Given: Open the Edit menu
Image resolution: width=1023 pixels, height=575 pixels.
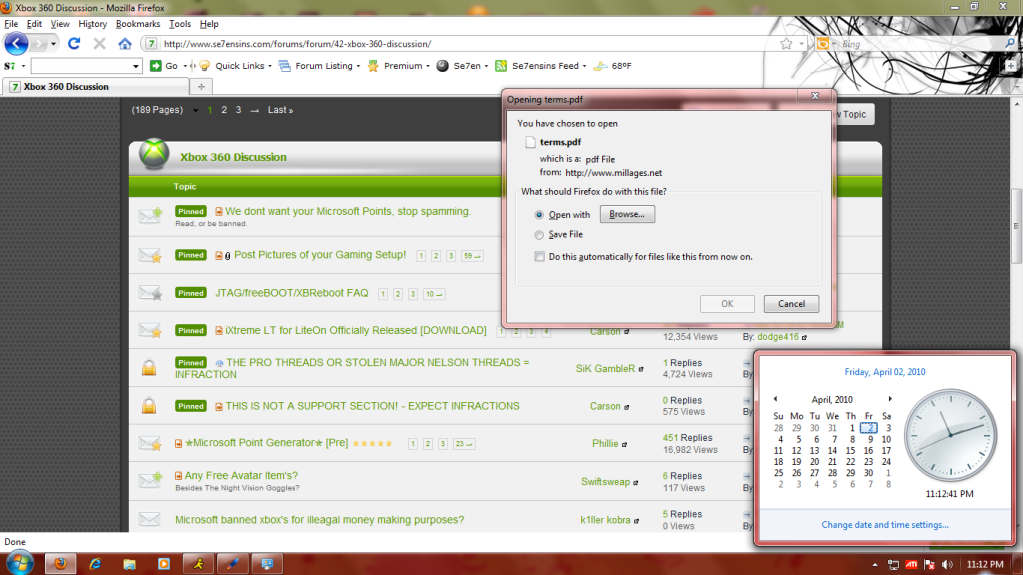Looking at the screenshot, I should (34, 23).
